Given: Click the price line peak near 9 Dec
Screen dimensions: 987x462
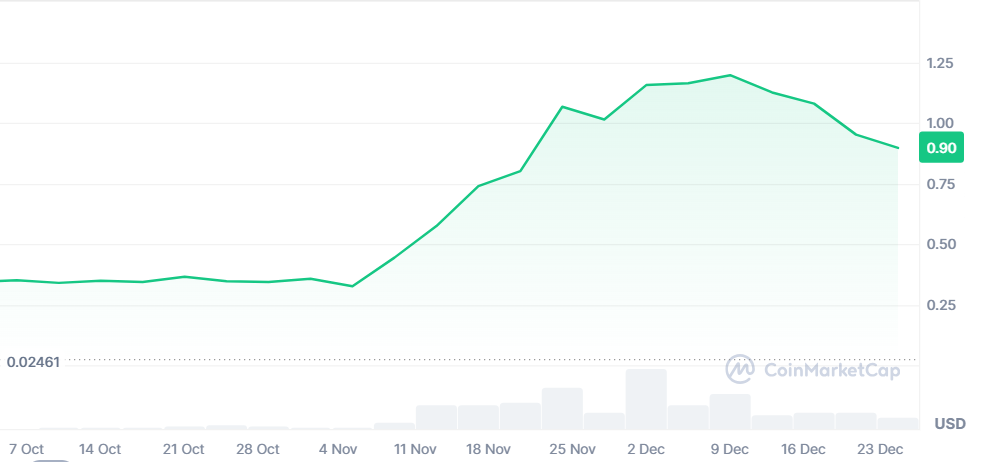Looking at the screenshot, I should coord(730,75).
